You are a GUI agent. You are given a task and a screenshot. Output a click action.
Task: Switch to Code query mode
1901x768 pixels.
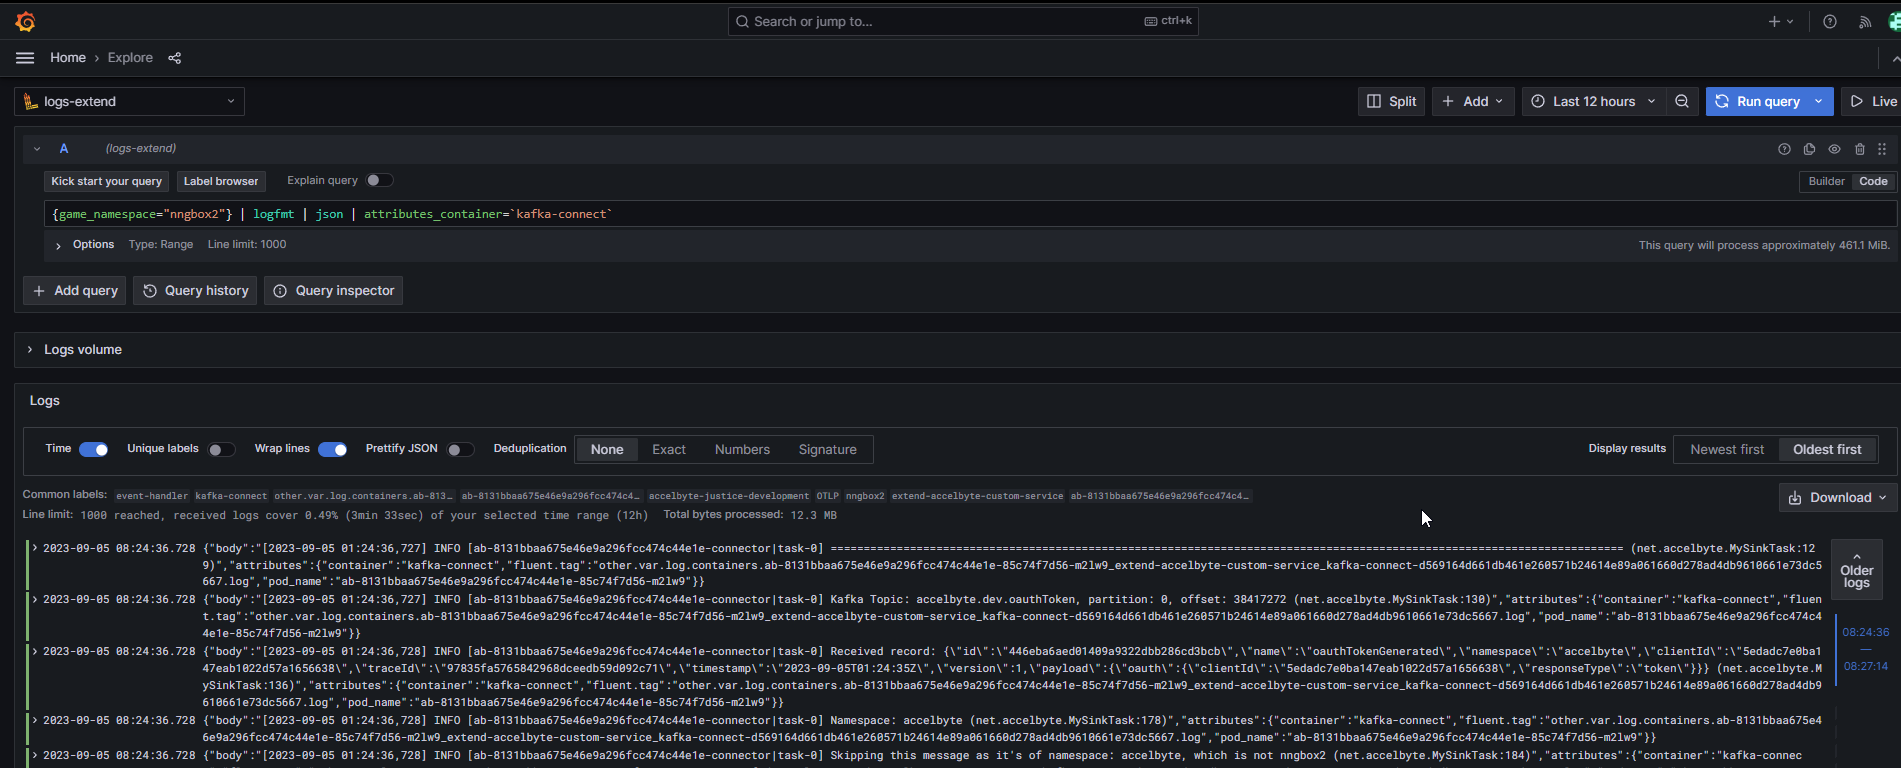tap(1873, 181)
